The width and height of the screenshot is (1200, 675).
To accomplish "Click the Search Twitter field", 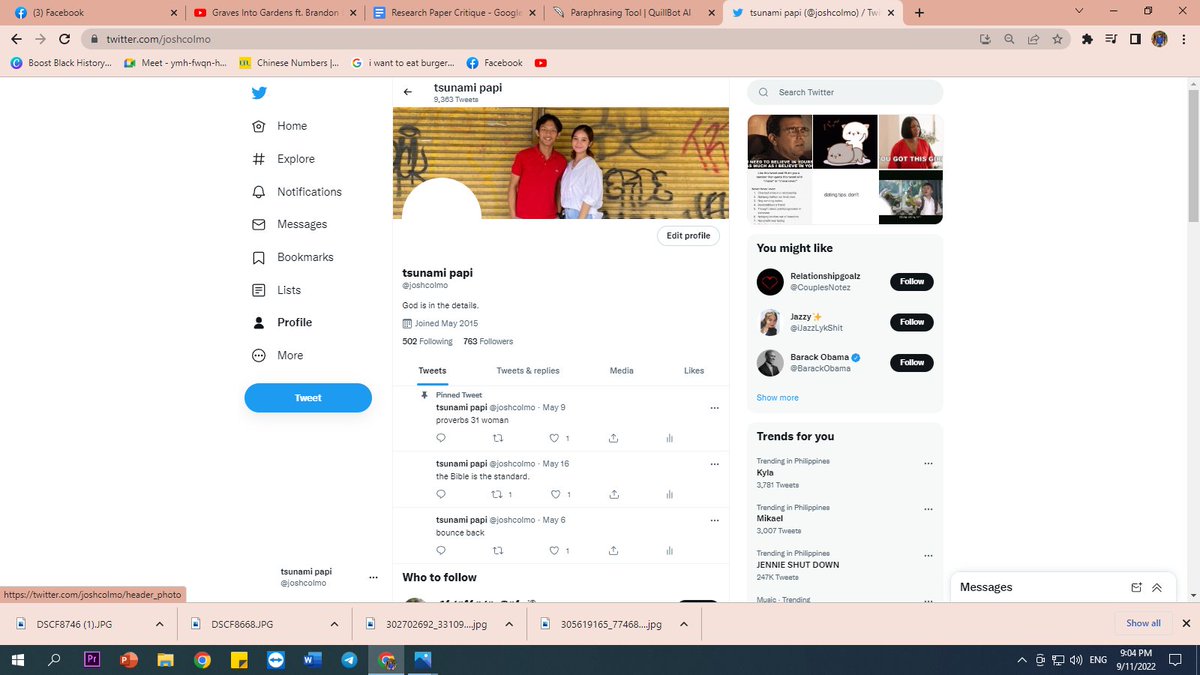I will coord(845,92).
